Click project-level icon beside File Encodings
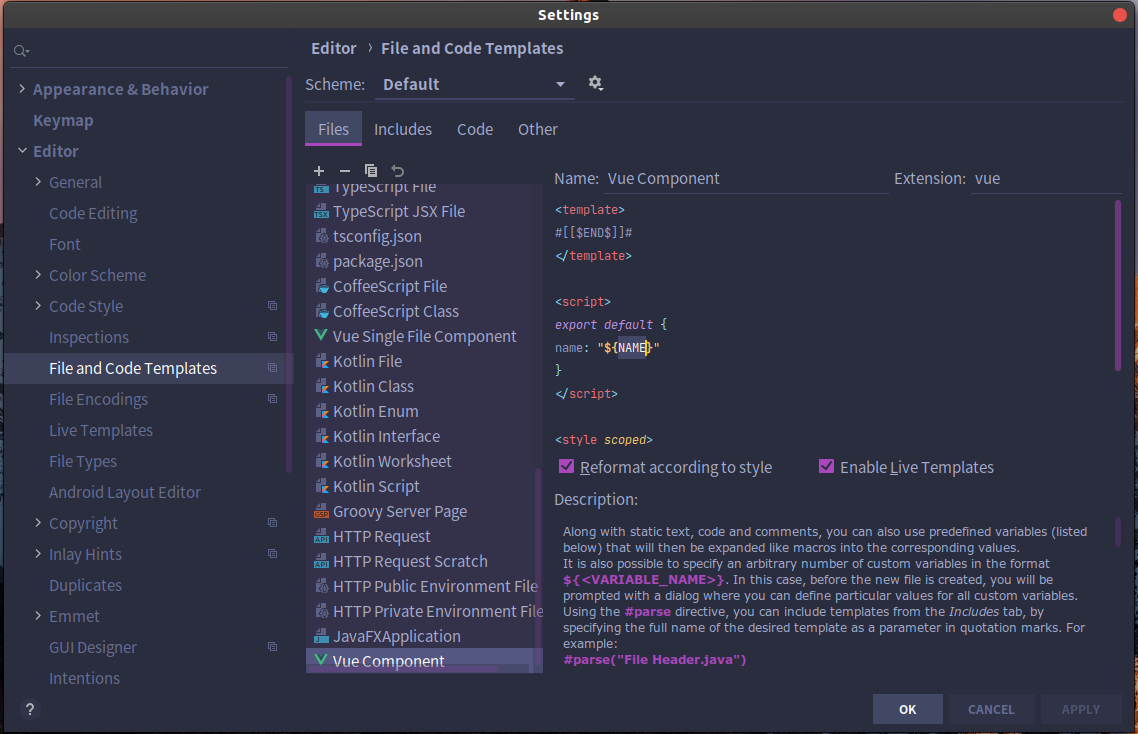 (x=272, y=399)
